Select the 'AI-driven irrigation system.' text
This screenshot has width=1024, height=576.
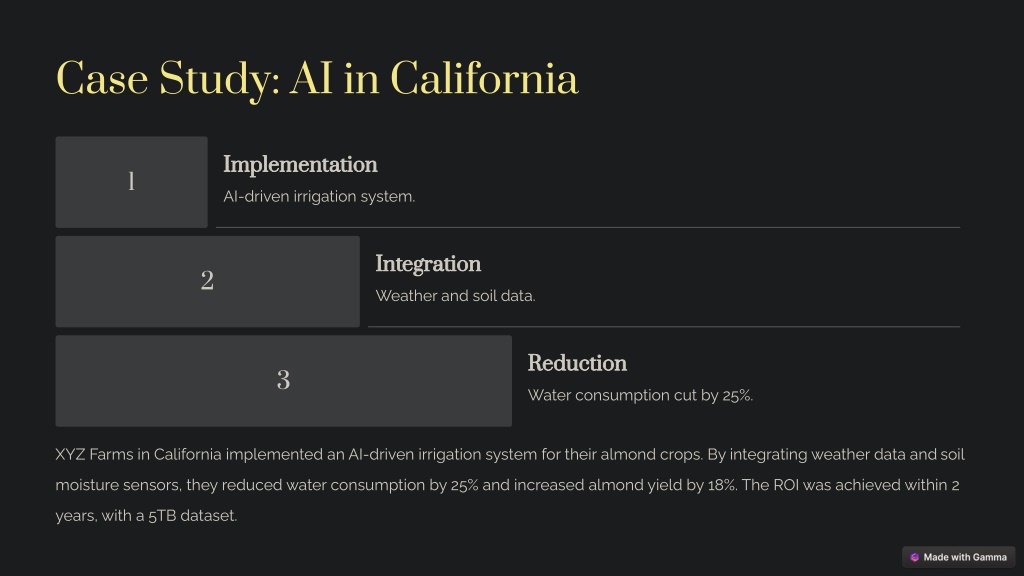[319, 197]
